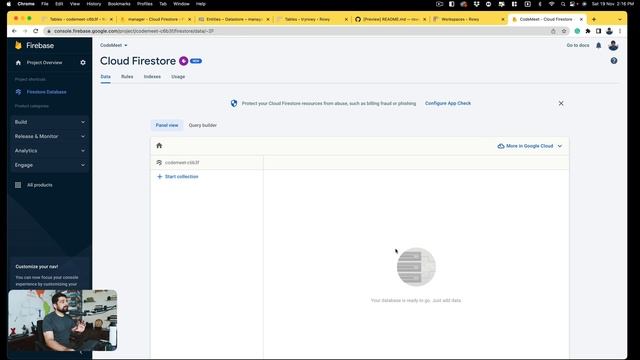Switch to the Usage tab

pos(178,77)
